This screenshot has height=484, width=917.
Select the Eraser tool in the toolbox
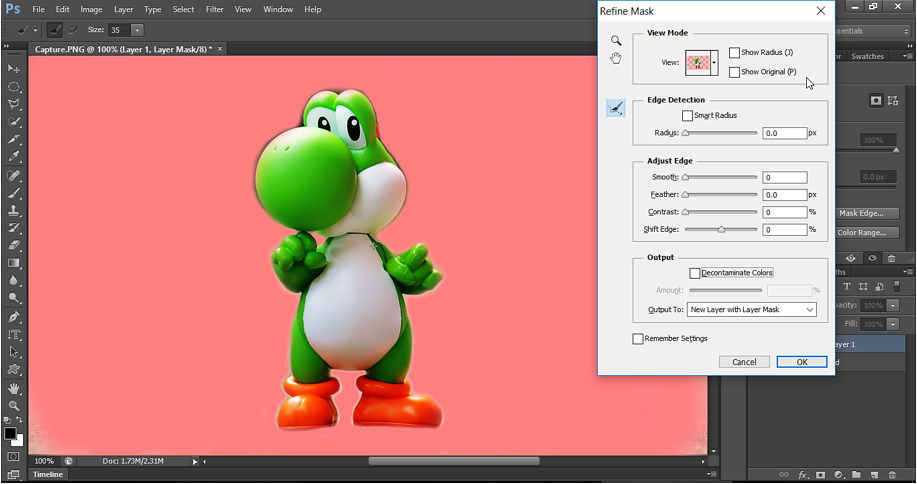(x=13, y=246)
